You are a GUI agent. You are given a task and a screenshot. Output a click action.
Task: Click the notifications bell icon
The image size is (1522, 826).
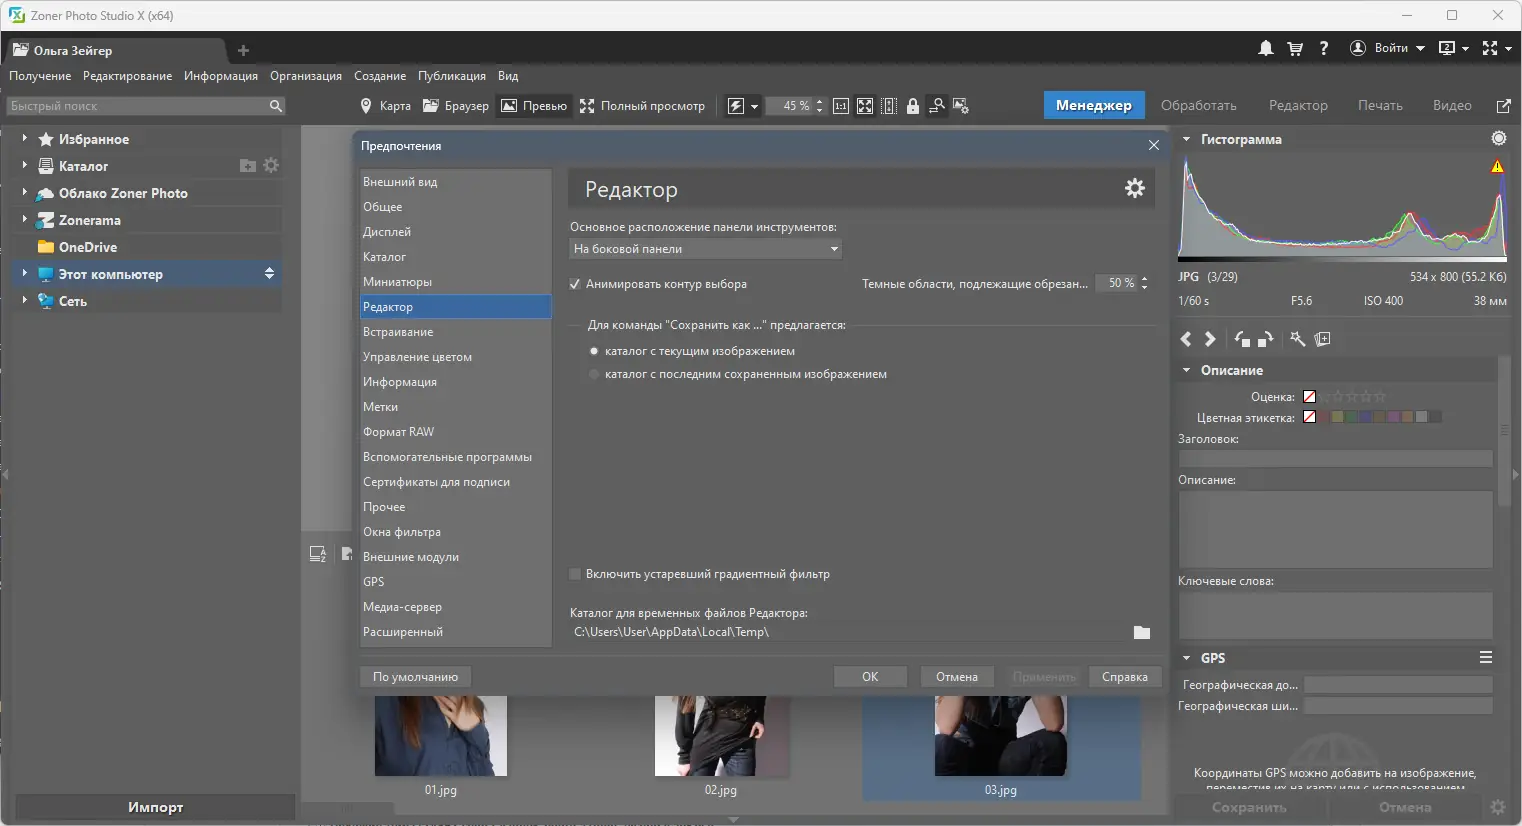[1266, 48]
